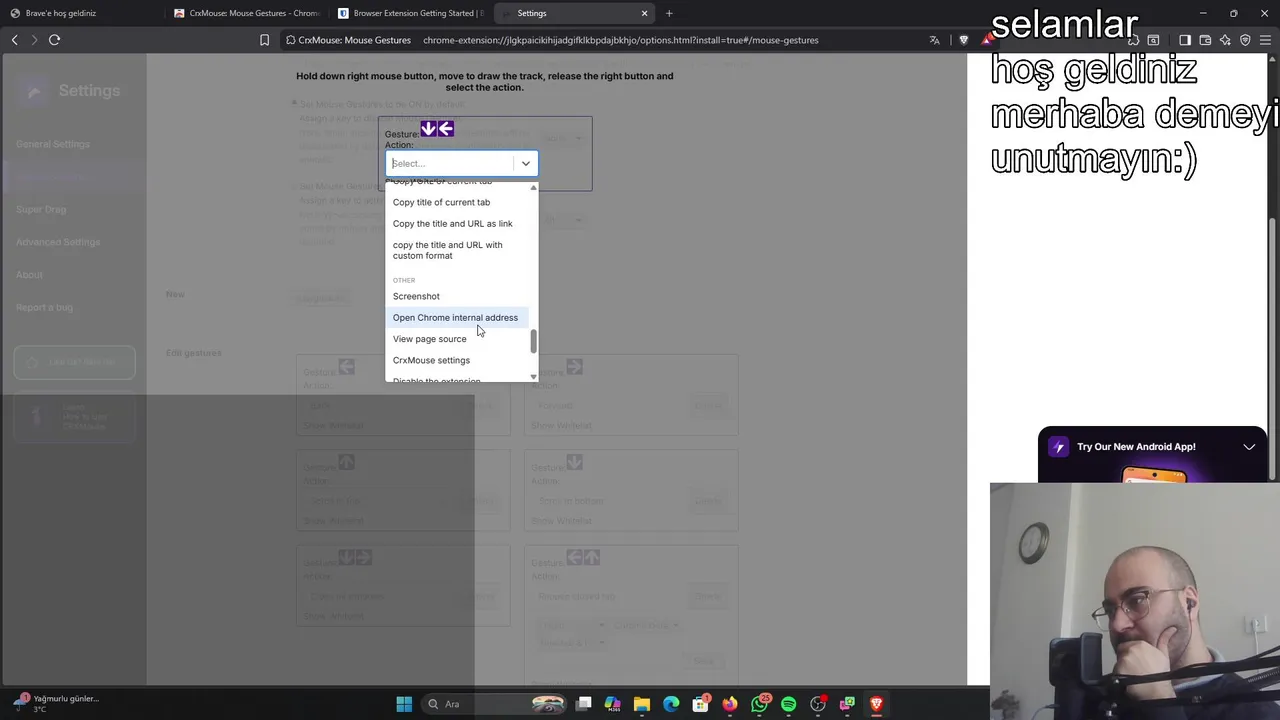The height and width of the screenshot is (720, 1280).
Task: Launch Microsoft 365 from taskbar
Action: tap(613, 704)
